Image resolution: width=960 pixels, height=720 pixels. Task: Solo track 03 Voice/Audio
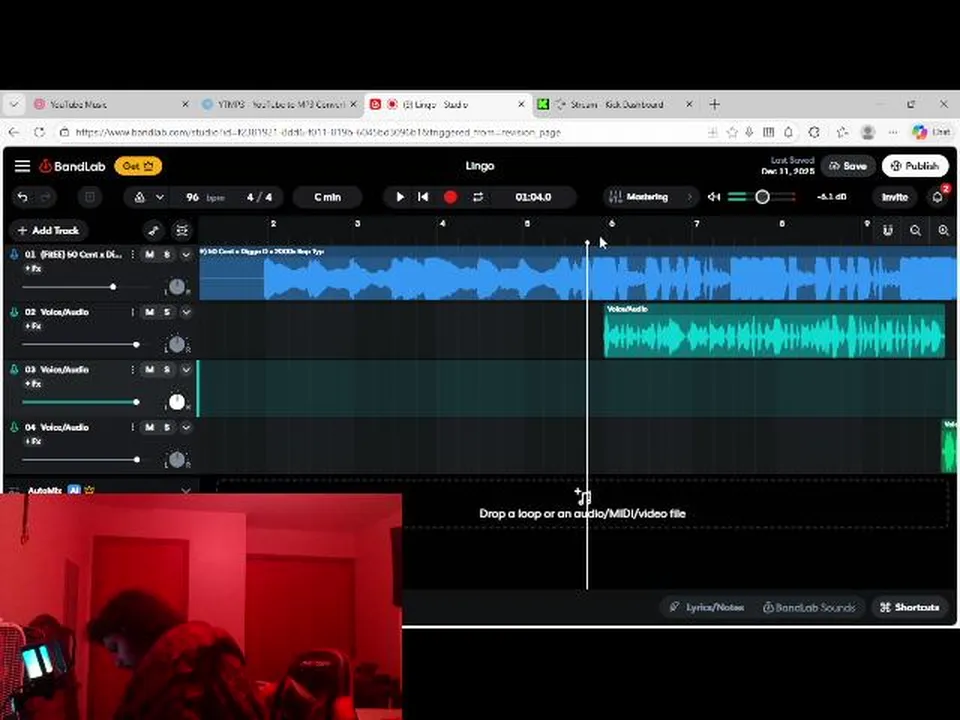[x=167, y=370]
